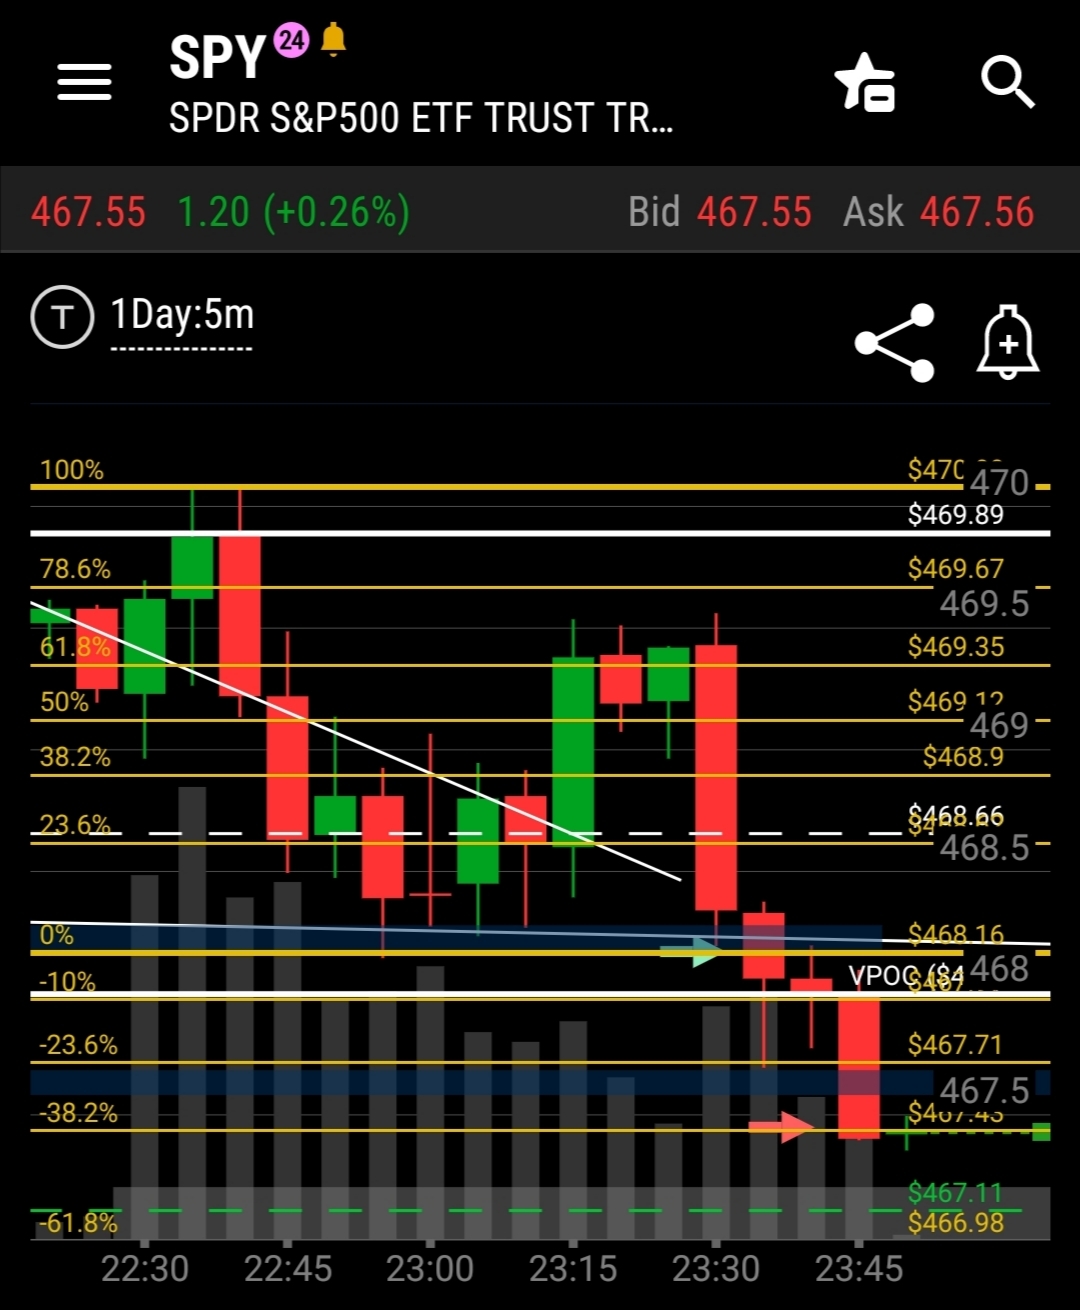
Task: Tap the $469.67 price label
Action: click(955, 569)
